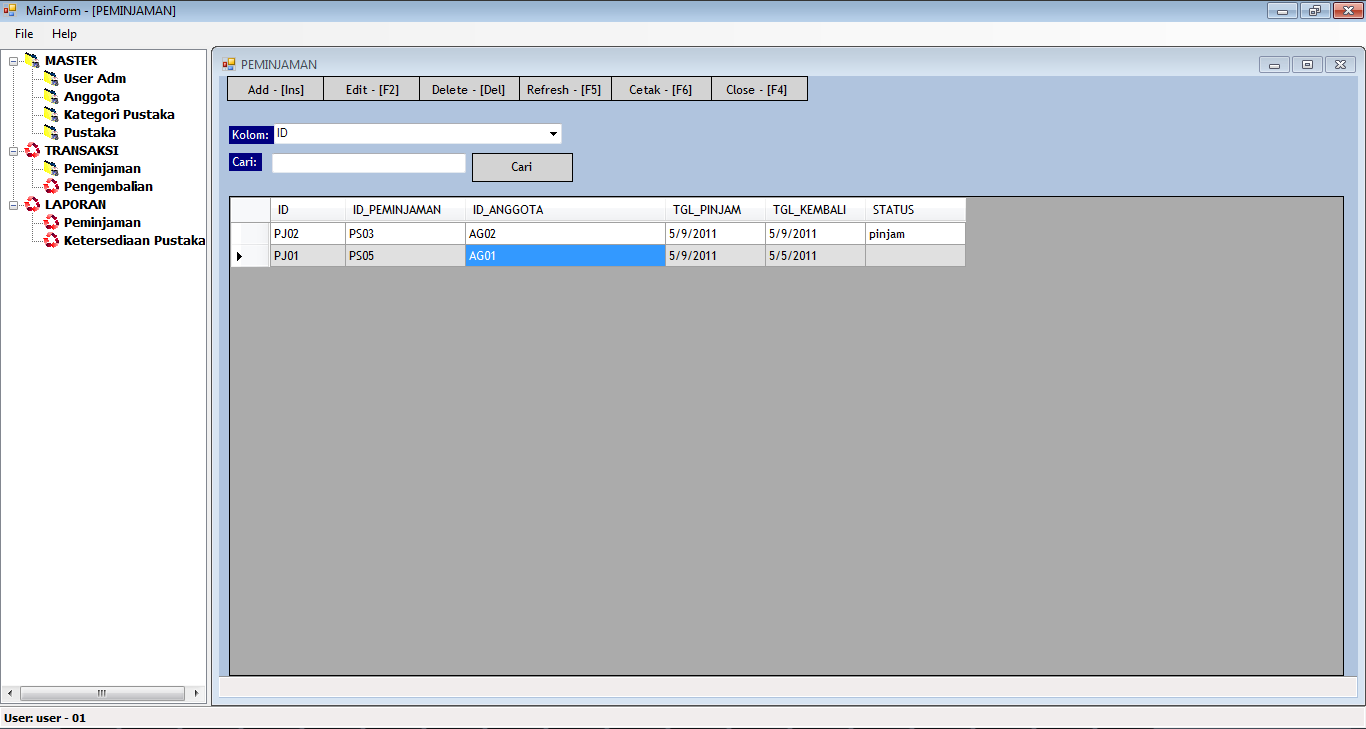Select the PJ02 cell
Viewport: 1366px width, 729px height.
click(x=308, y=234)
